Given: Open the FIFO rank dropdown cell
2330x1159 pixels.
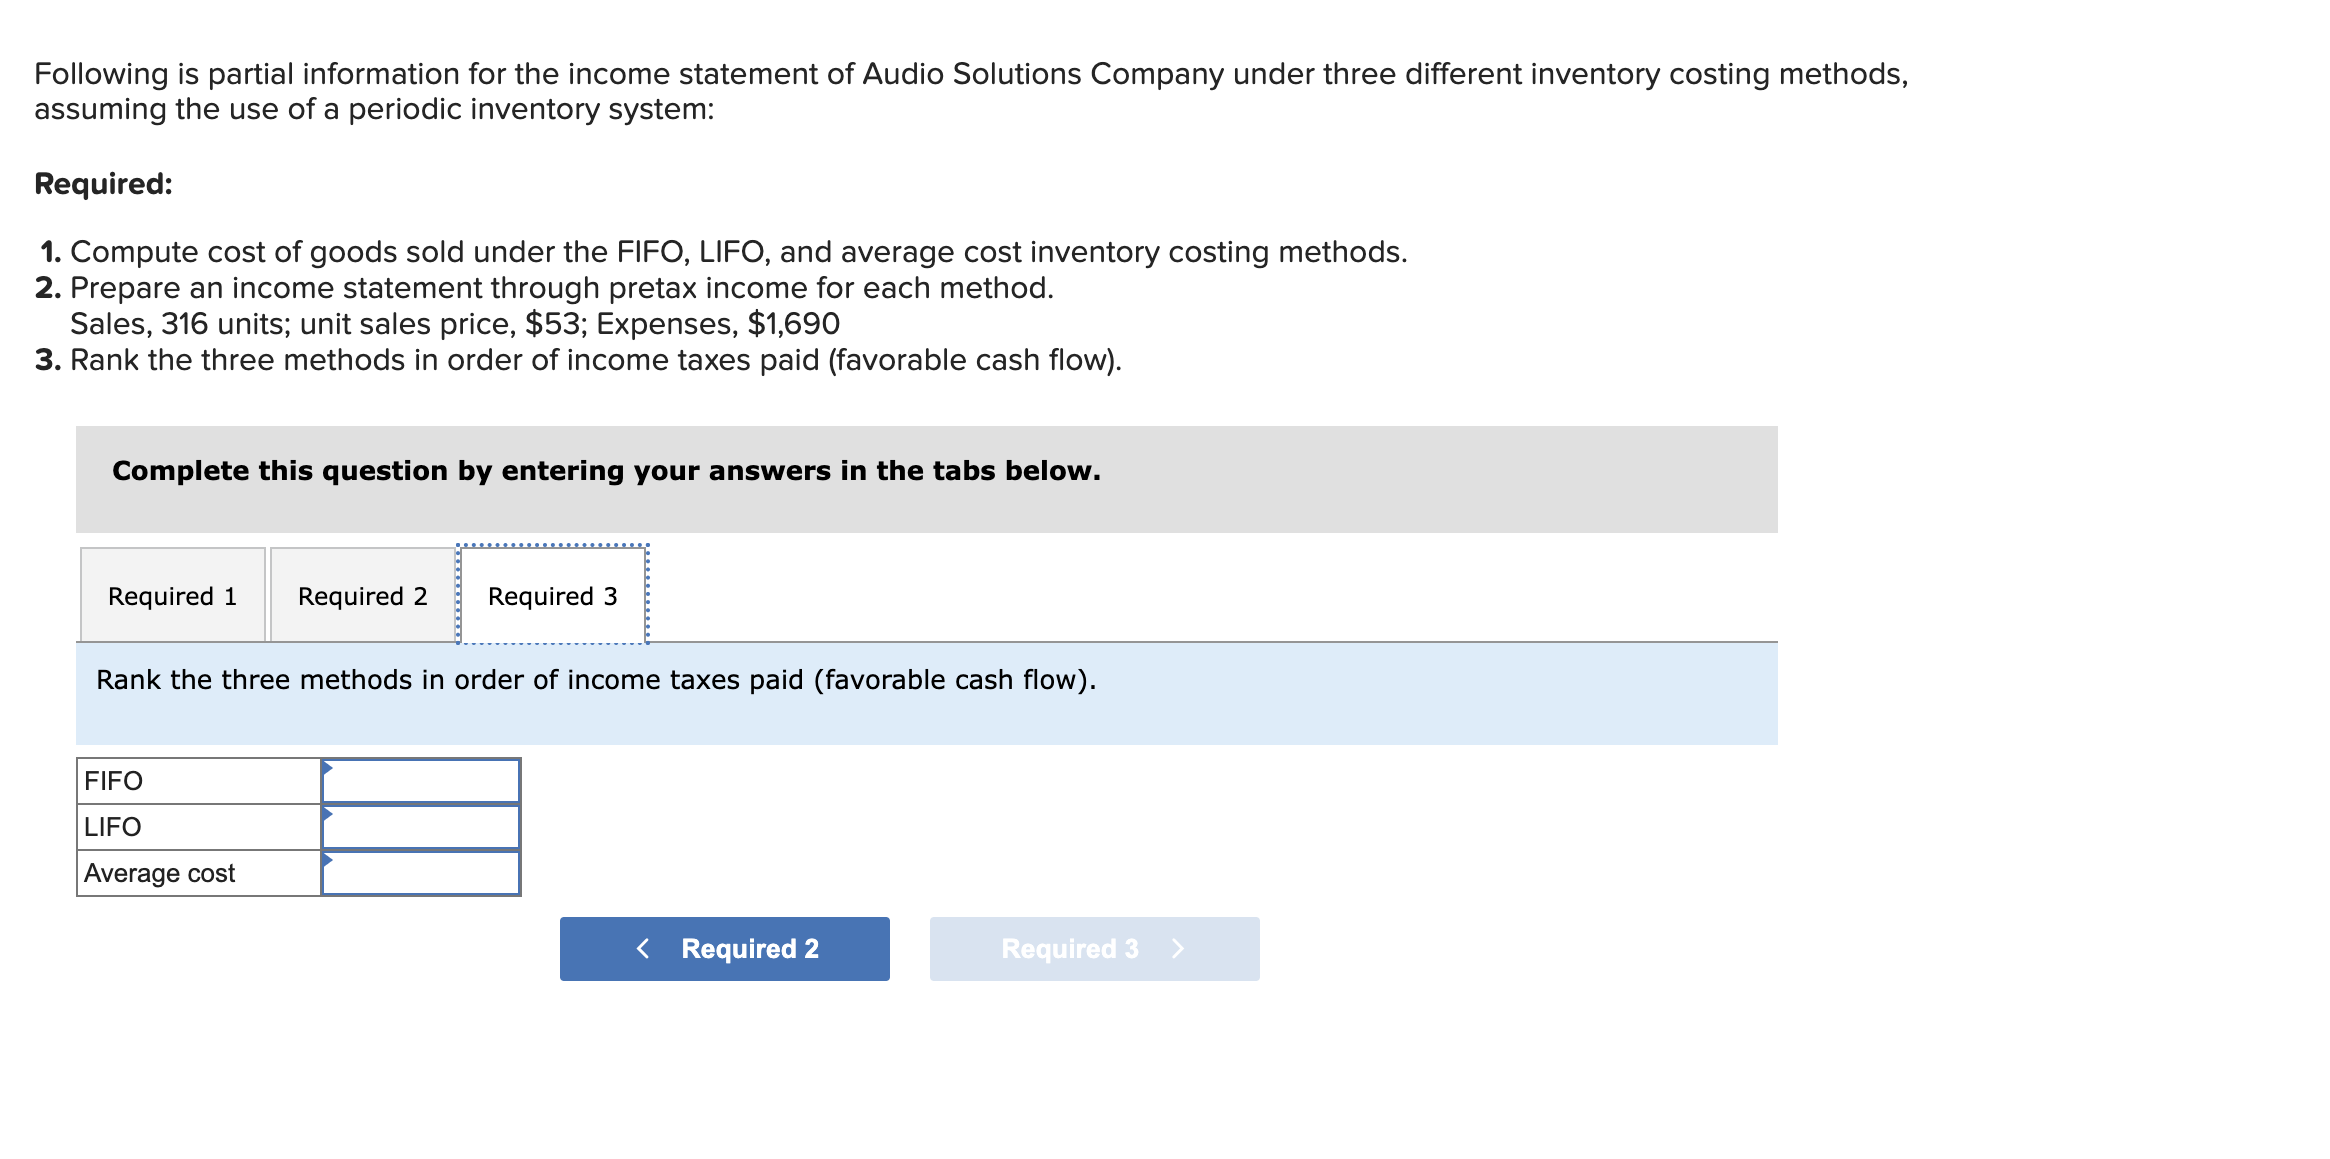Looking at the screenshot, I should (x=421, y=781).
